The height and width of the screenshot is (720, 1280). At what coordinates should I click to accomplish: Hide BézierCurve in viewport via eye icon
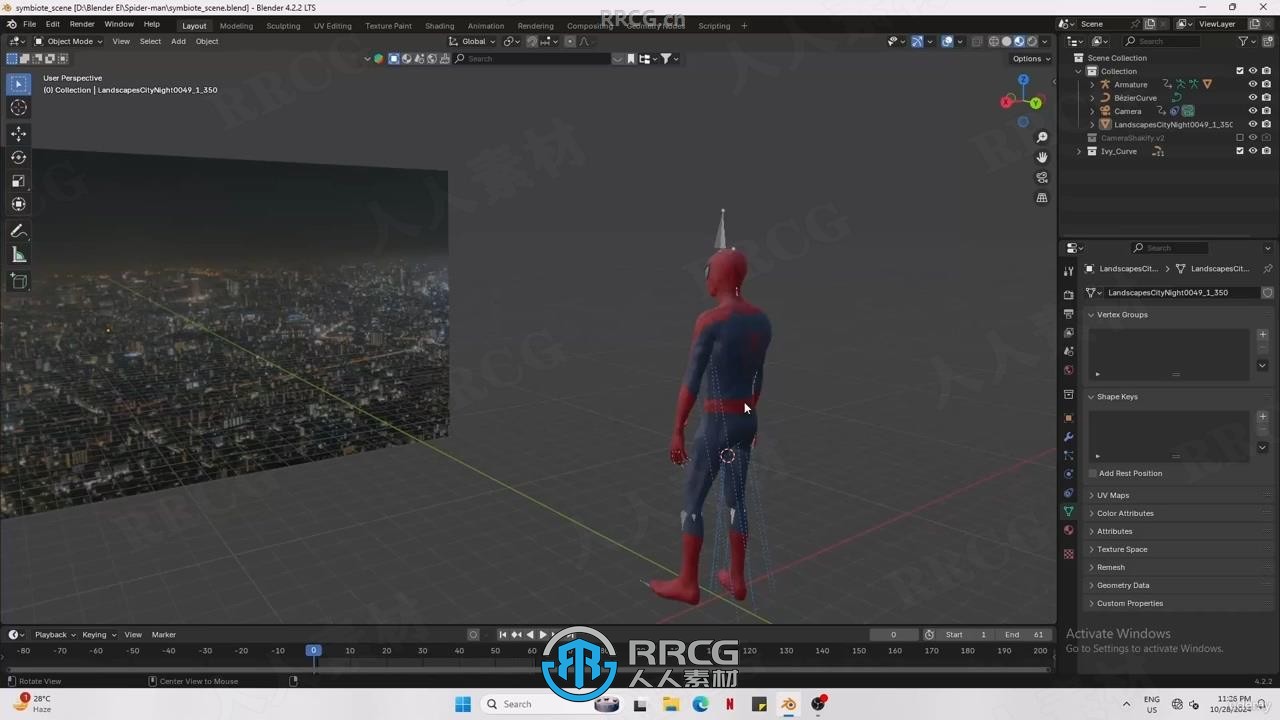coord(1253,98)
